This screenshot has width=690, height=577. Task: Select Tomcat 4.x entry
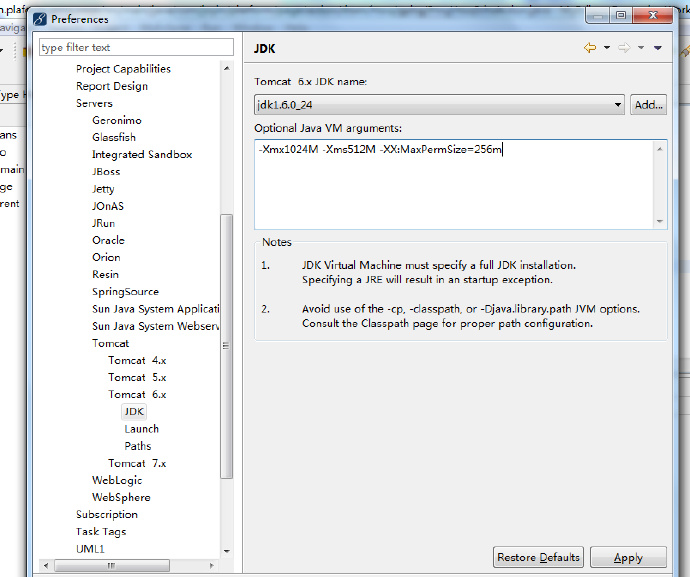pos(137,360)
